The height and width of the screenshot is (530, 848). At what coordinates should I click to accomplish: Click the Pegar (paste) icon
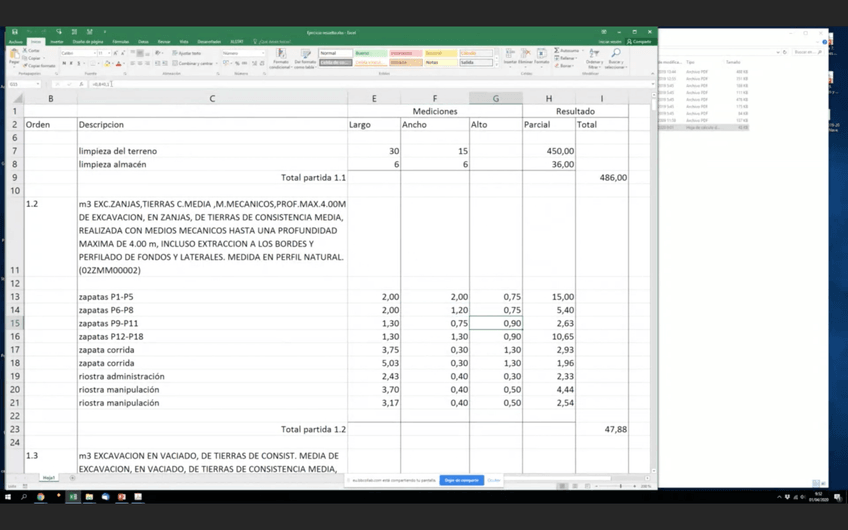[x=15, y=55]
